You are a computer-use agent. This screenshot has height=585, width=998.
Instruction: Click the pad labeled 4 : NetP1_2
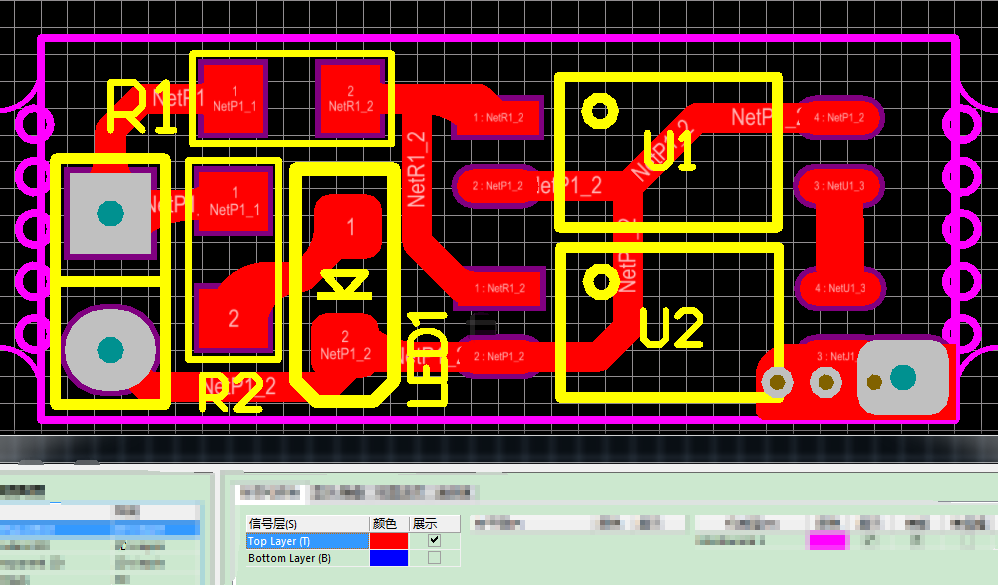tap(838, 118)
